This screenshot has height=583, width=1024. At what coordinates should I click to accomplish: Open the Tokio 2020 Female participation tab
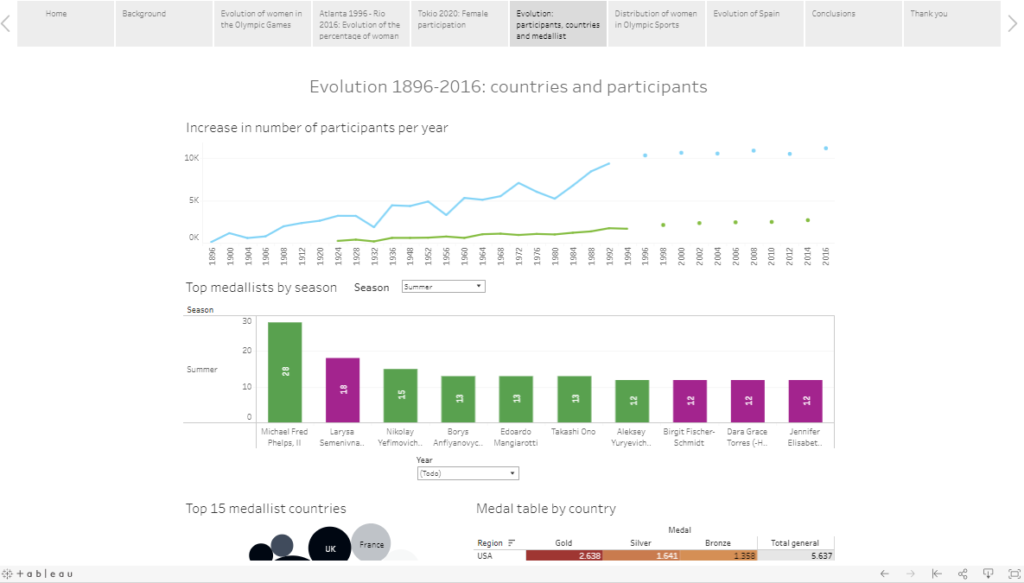458,24
